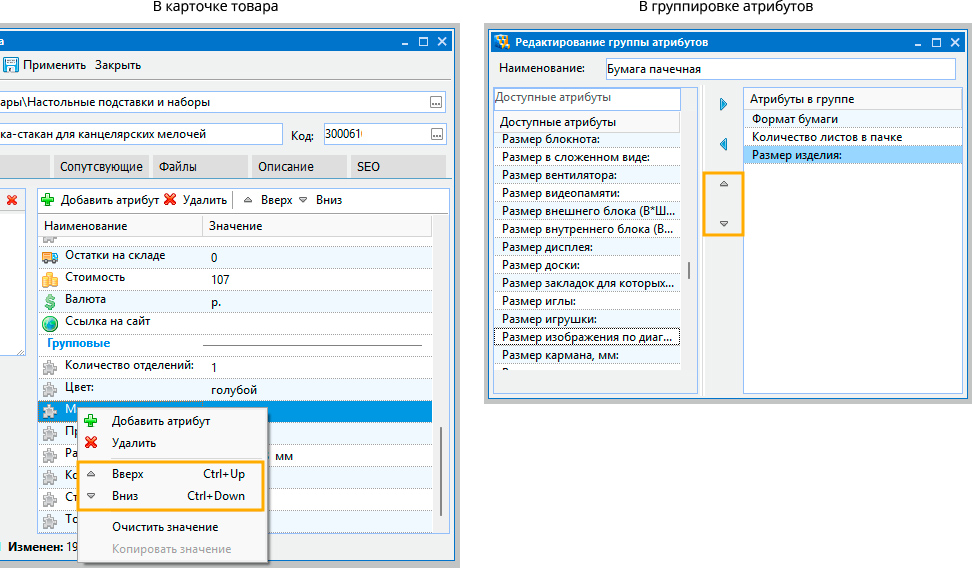Click Доступные атрибуты search field

point(587,98)
